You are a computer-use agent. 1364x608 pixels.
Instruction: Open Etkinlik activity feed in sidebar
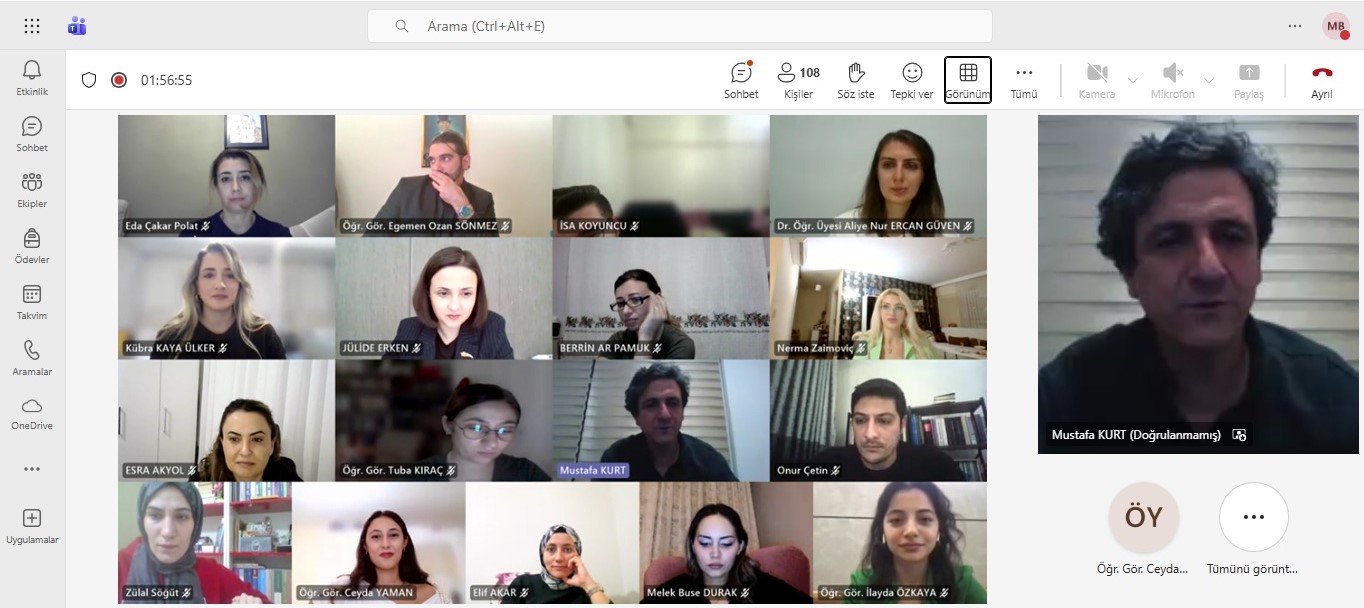[32, 77]
